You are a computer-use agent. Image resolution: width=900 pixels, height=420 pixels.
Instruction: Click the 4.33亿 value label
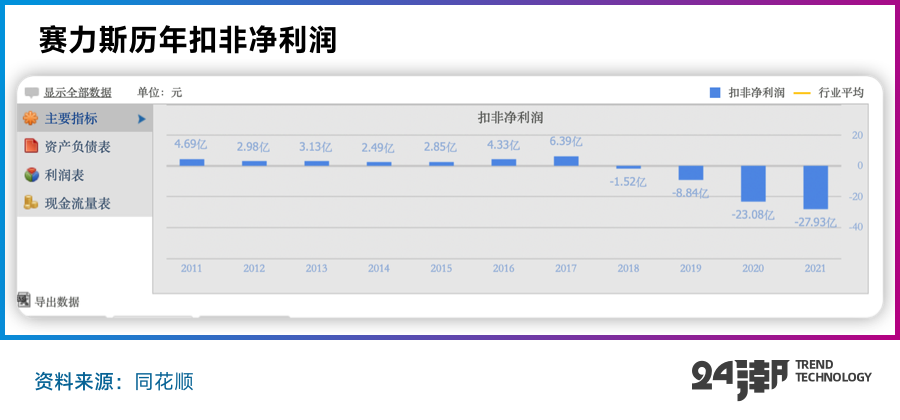(x=503, y=145)
